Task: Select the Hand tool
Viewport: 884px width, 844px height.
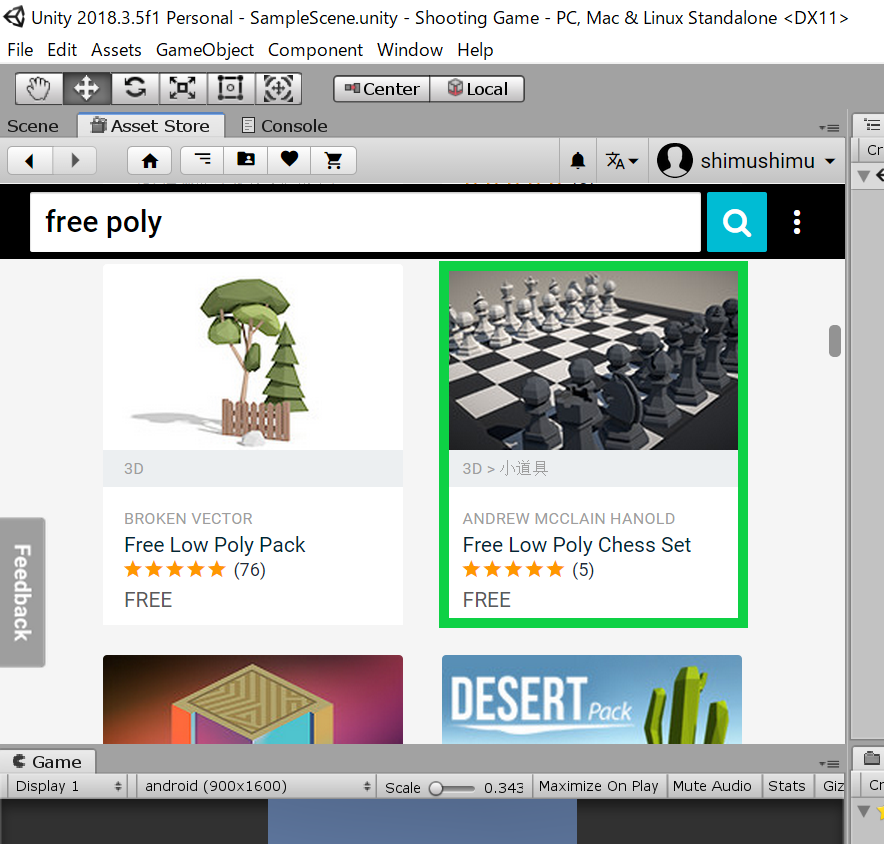Action: (39, 89)
